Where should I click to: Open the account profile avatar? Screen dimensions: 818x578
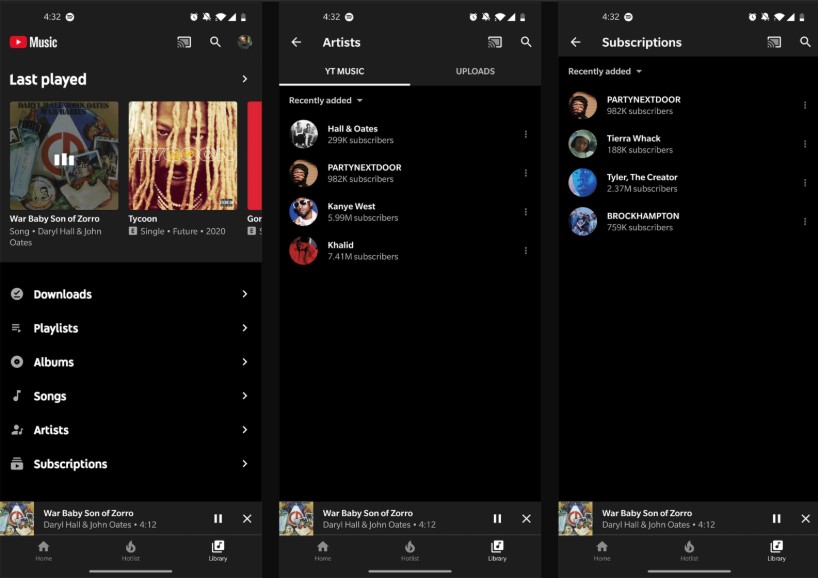(244, 42)
